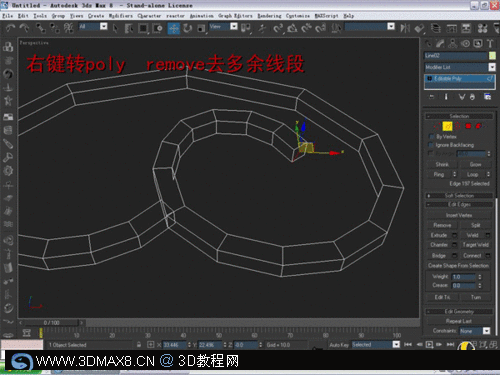This screenshot has height=375, width=500.
Task: Toggle the 3D Snaps icon
Action: tap(278, 28)
